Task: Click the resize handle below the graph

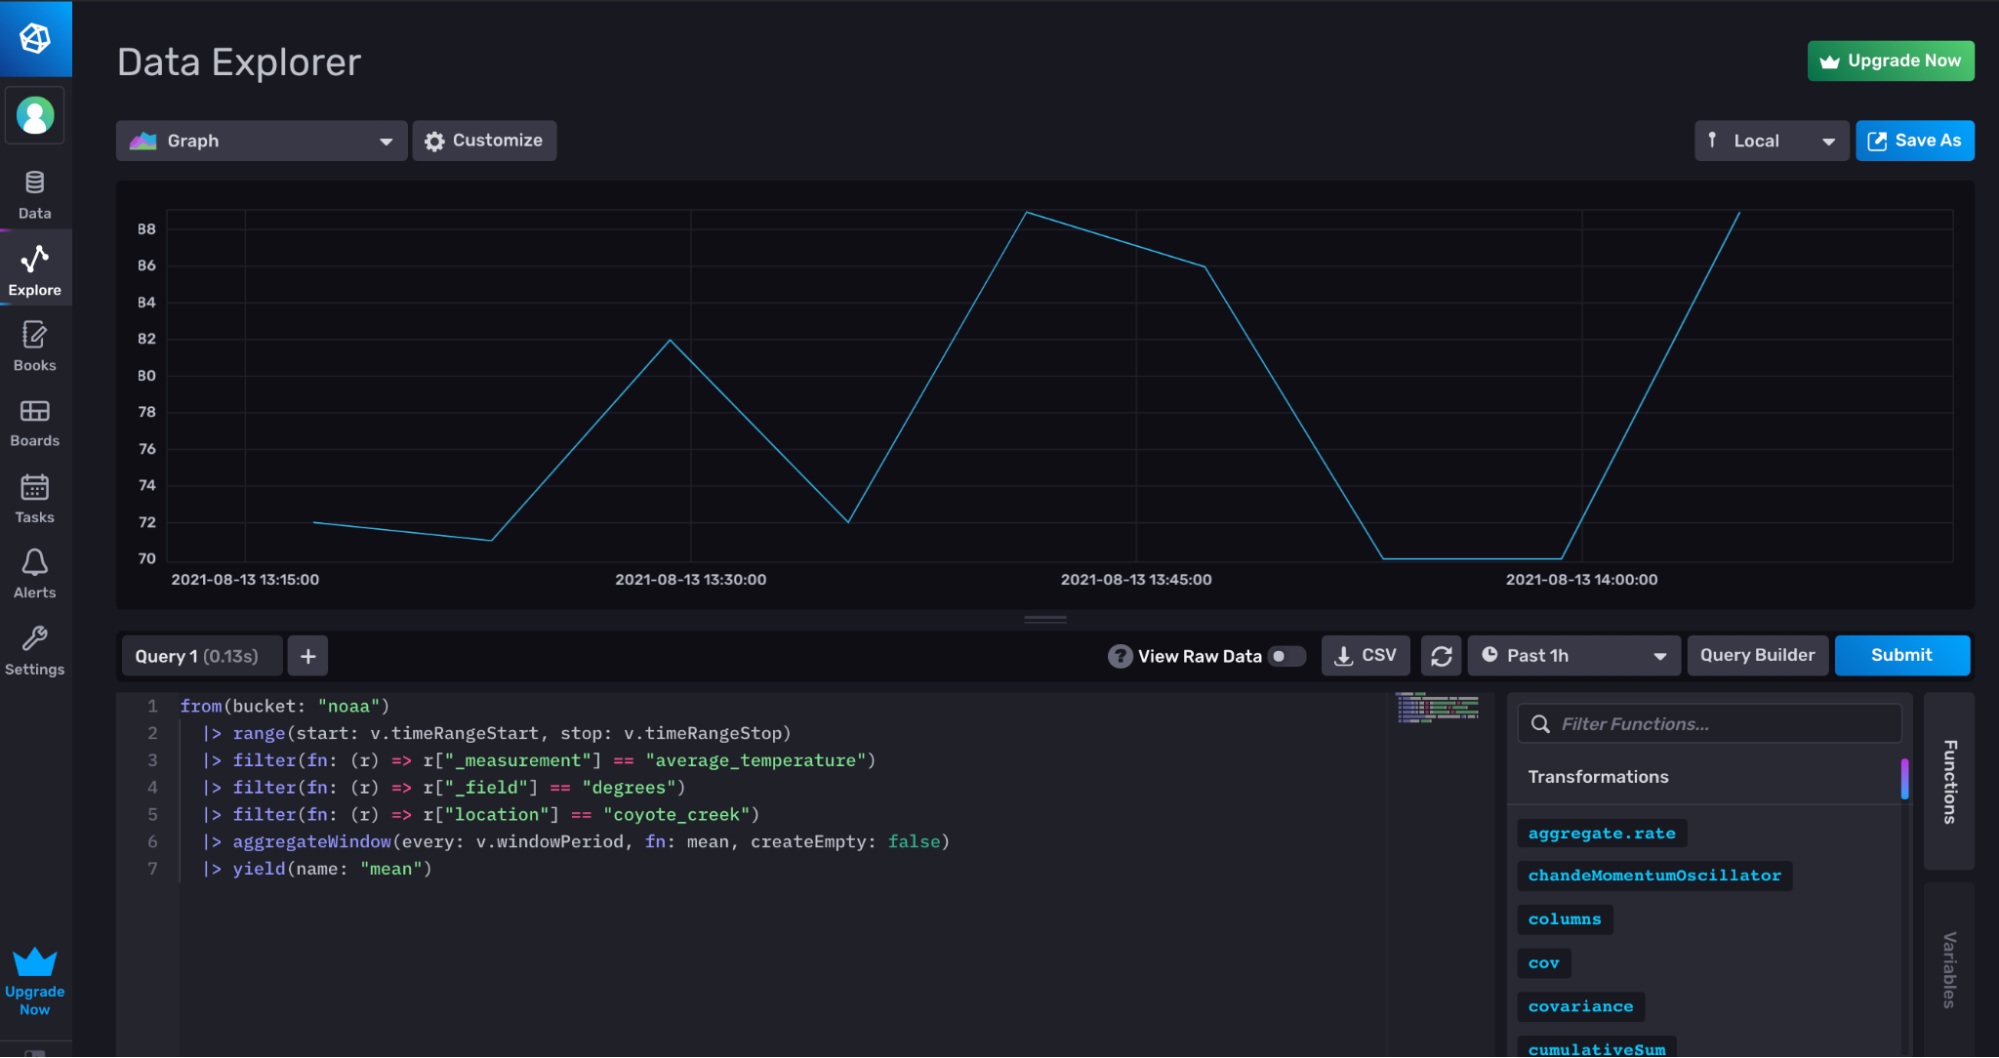Action: (1045, 620)
